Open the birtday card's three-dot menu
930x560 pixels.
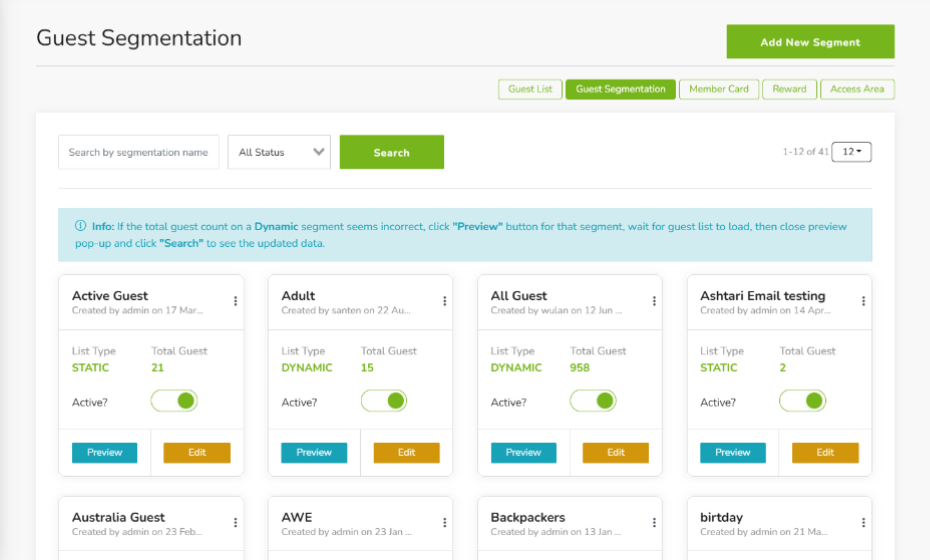pos(864,523)
